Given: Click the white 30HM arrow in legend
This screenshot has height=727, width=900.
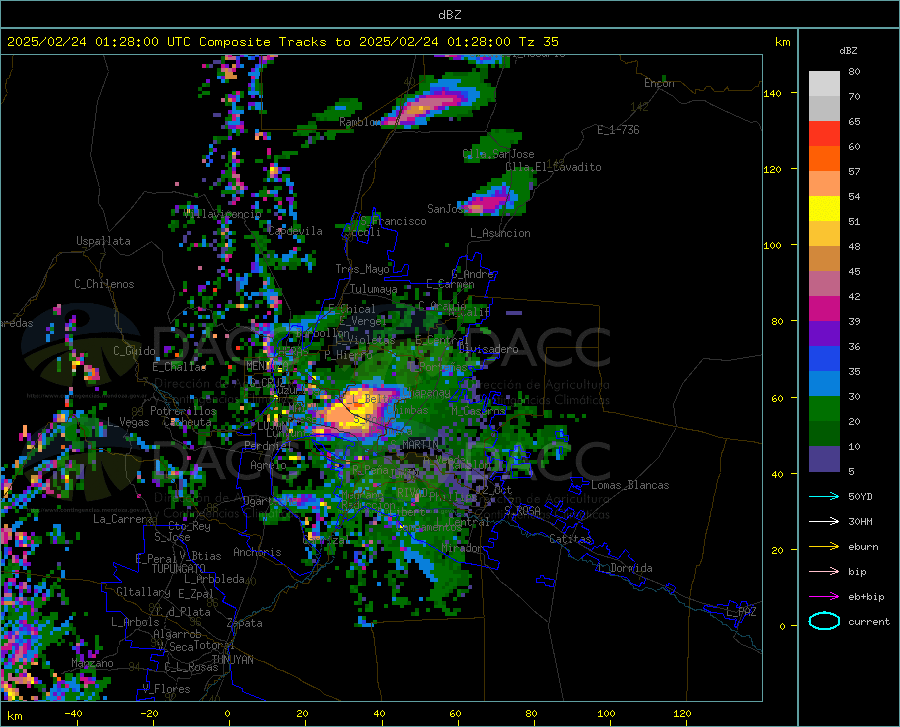Looking at the screenshot, I should click(x=824, y=522).
